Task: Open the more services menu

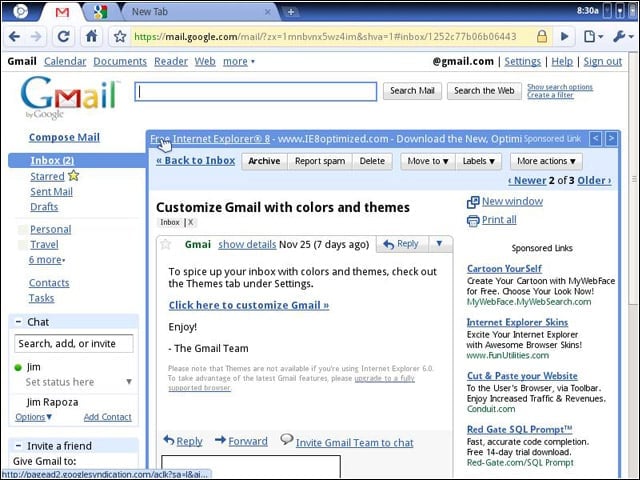Action: pyautogui.click(x=239, y=61)
